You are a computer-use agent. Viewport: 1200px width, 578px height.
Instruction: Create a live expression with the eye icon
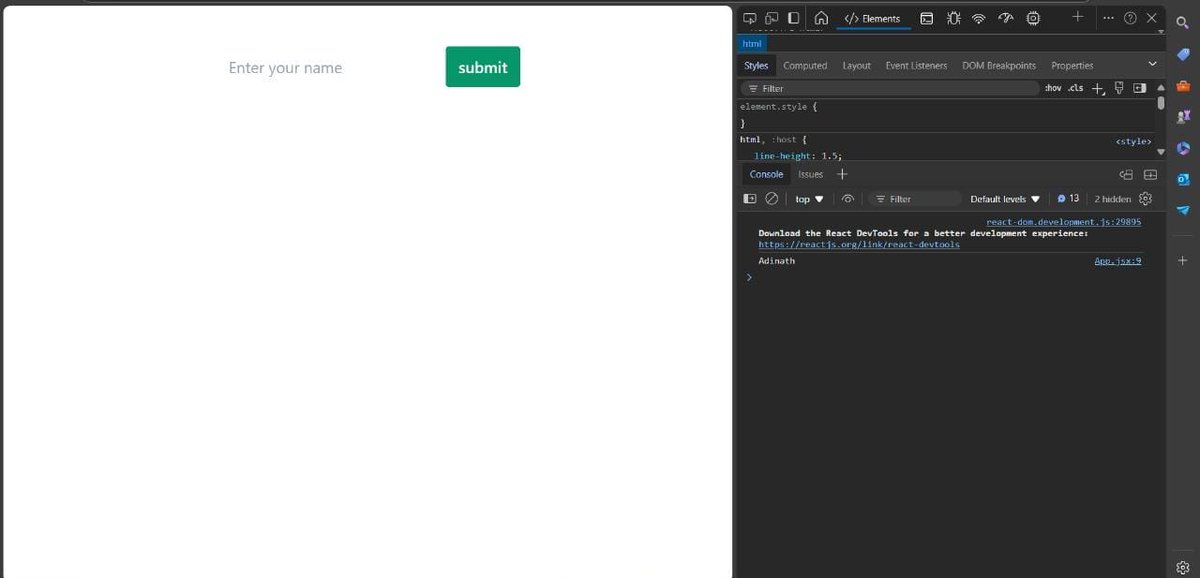(847, 198)
